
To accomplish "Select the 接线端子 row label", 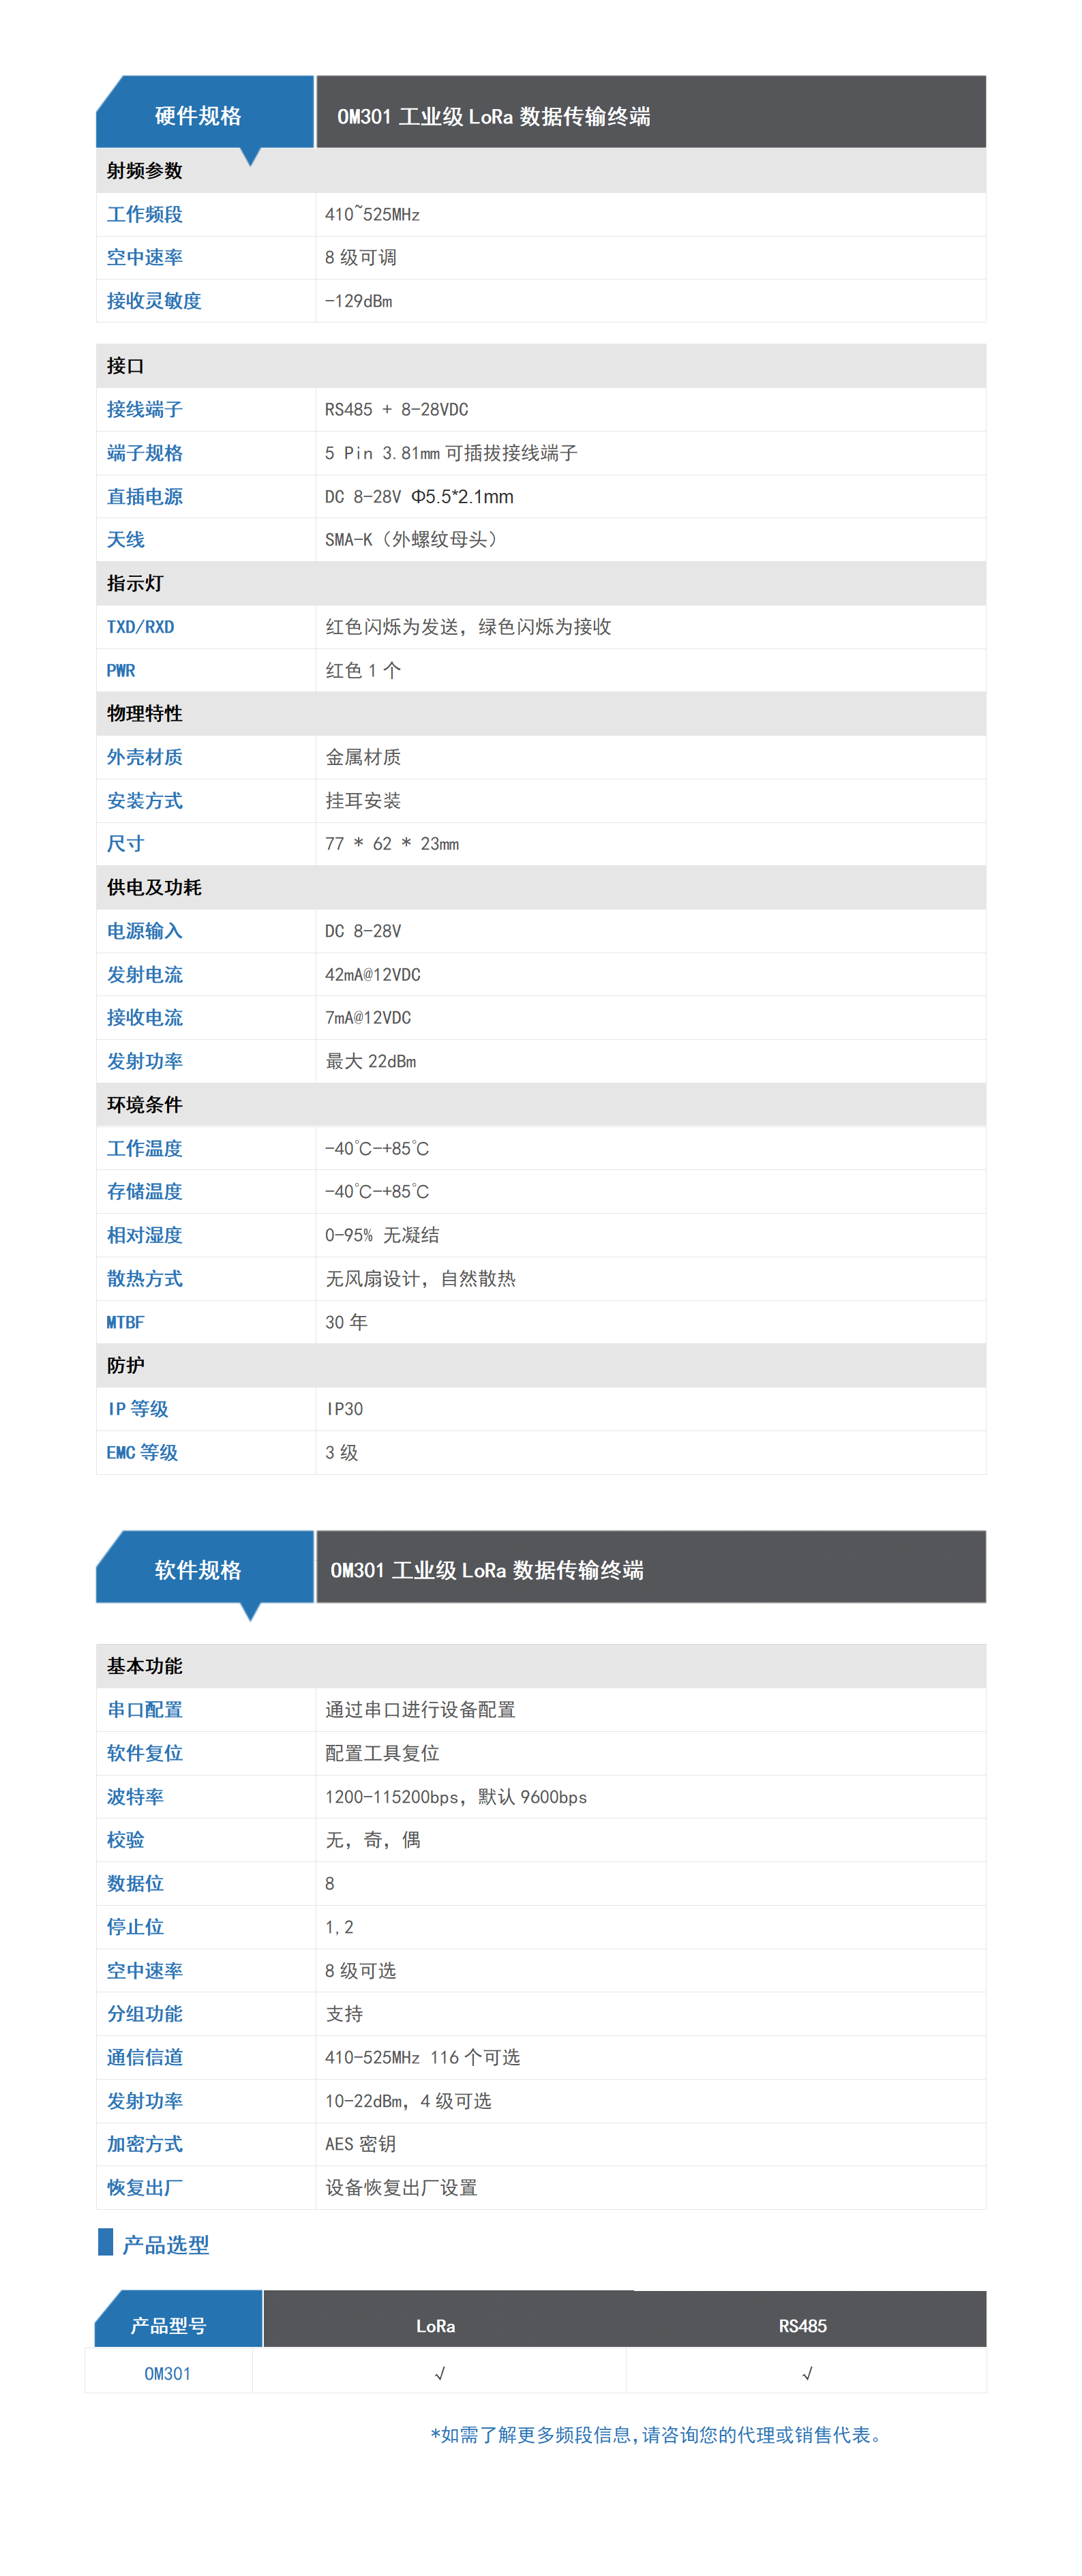I will [x=145, y=409].
